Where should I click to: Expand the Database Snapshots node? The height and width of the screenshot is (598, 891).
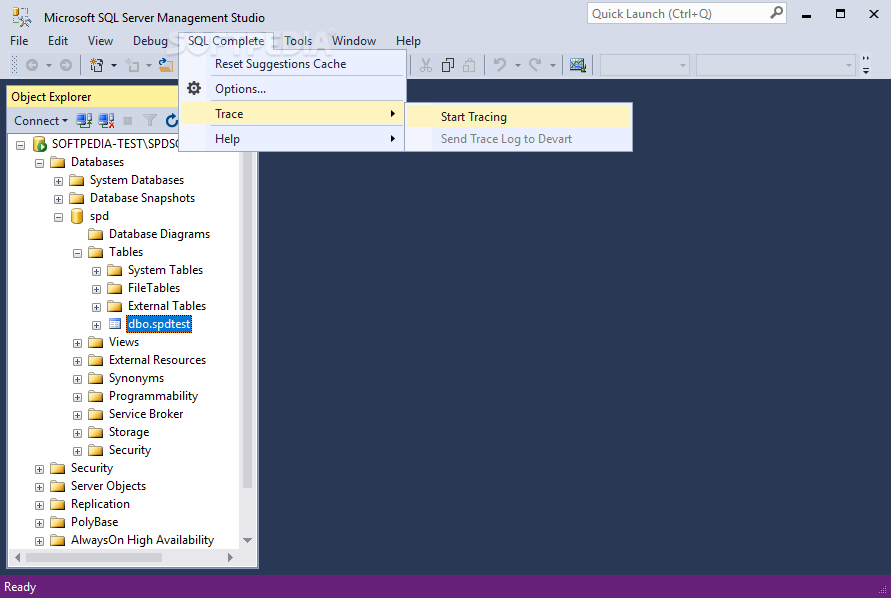[58, 200]
